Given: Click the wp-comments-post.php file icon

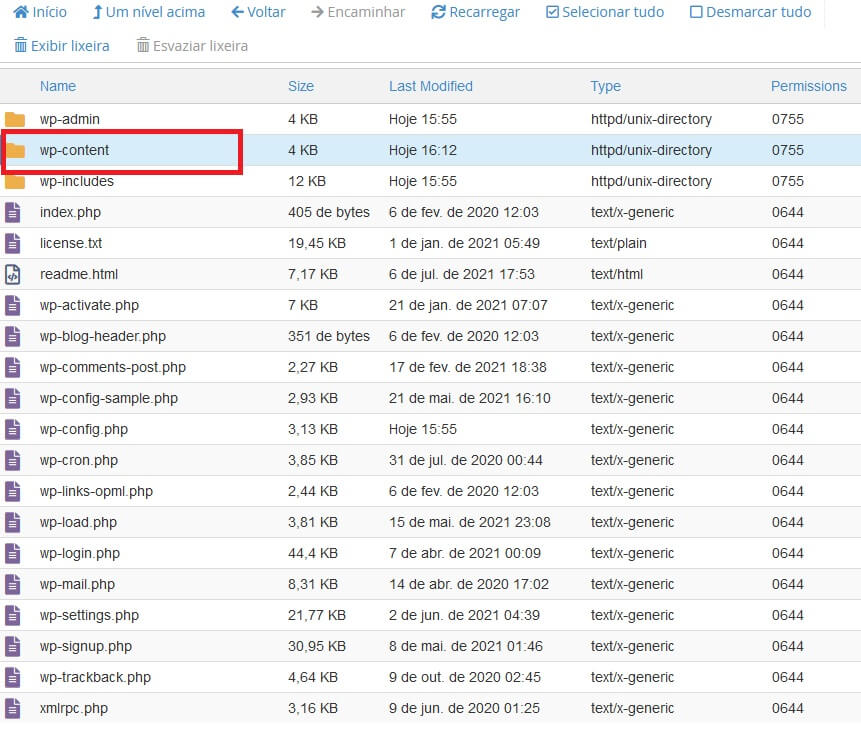Looking at the screenshot, I should (13, 367).
